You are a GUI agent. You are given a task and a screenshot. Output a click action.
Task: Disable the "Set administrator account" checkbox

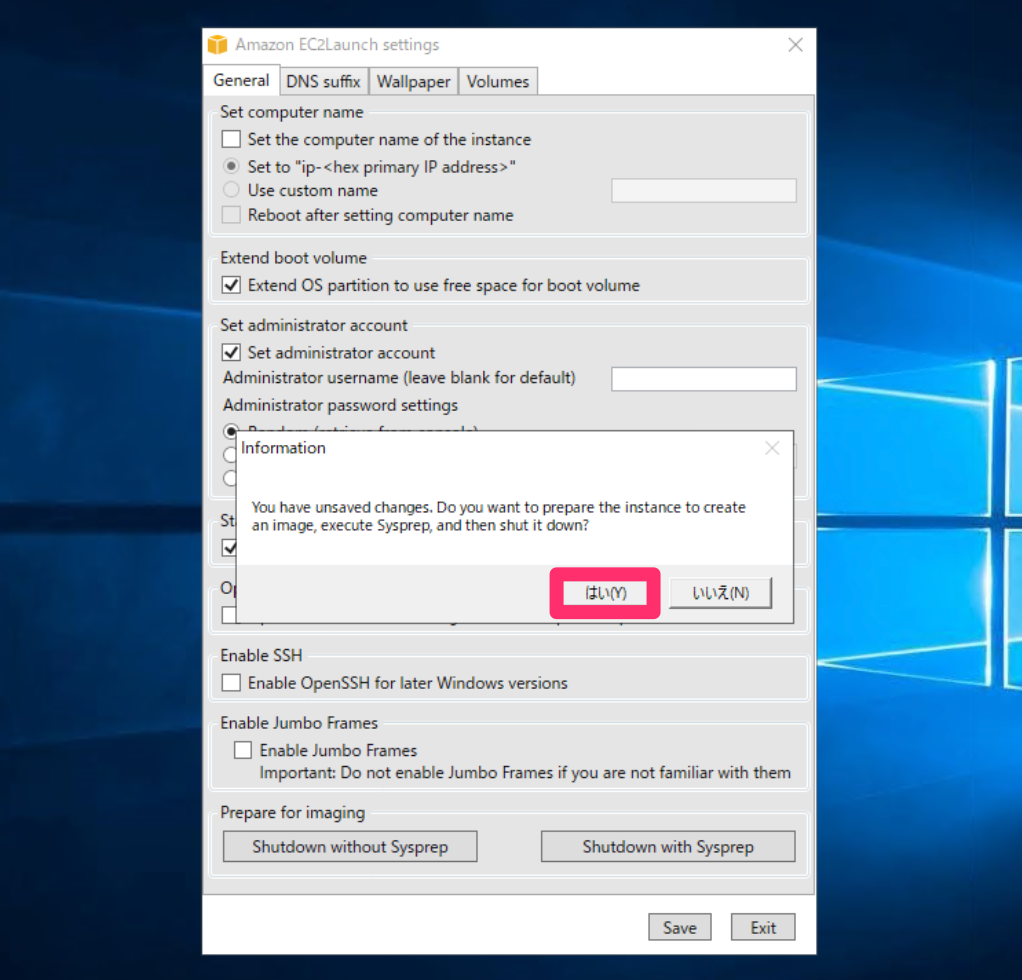229,352
